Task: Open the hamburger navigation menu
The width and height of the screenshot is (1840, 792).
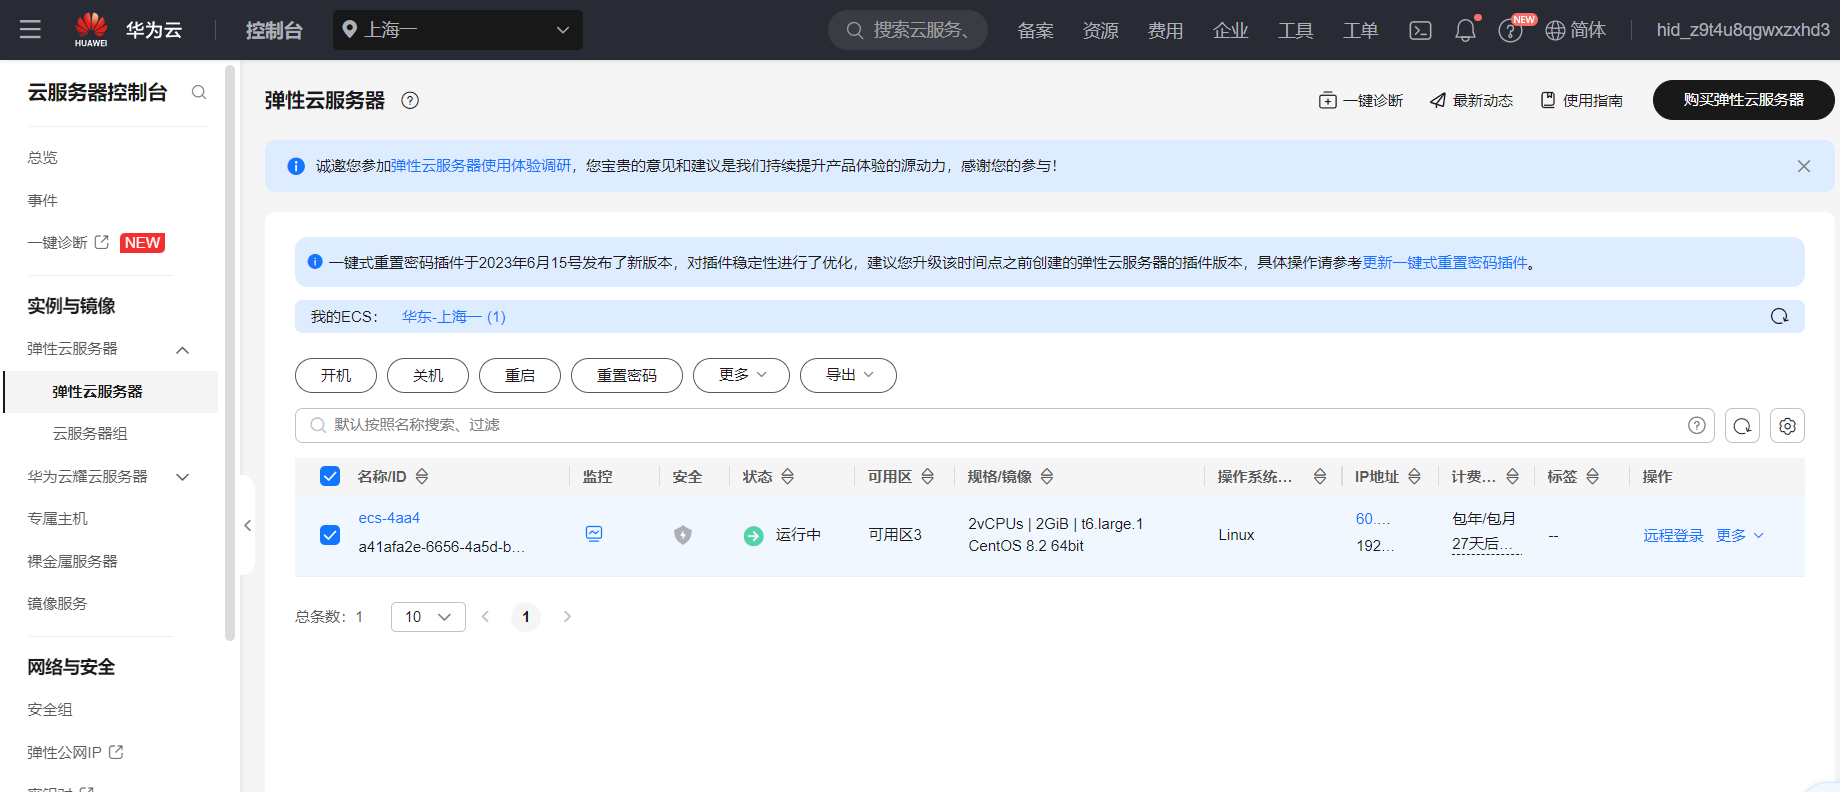Action: (30, 30)
